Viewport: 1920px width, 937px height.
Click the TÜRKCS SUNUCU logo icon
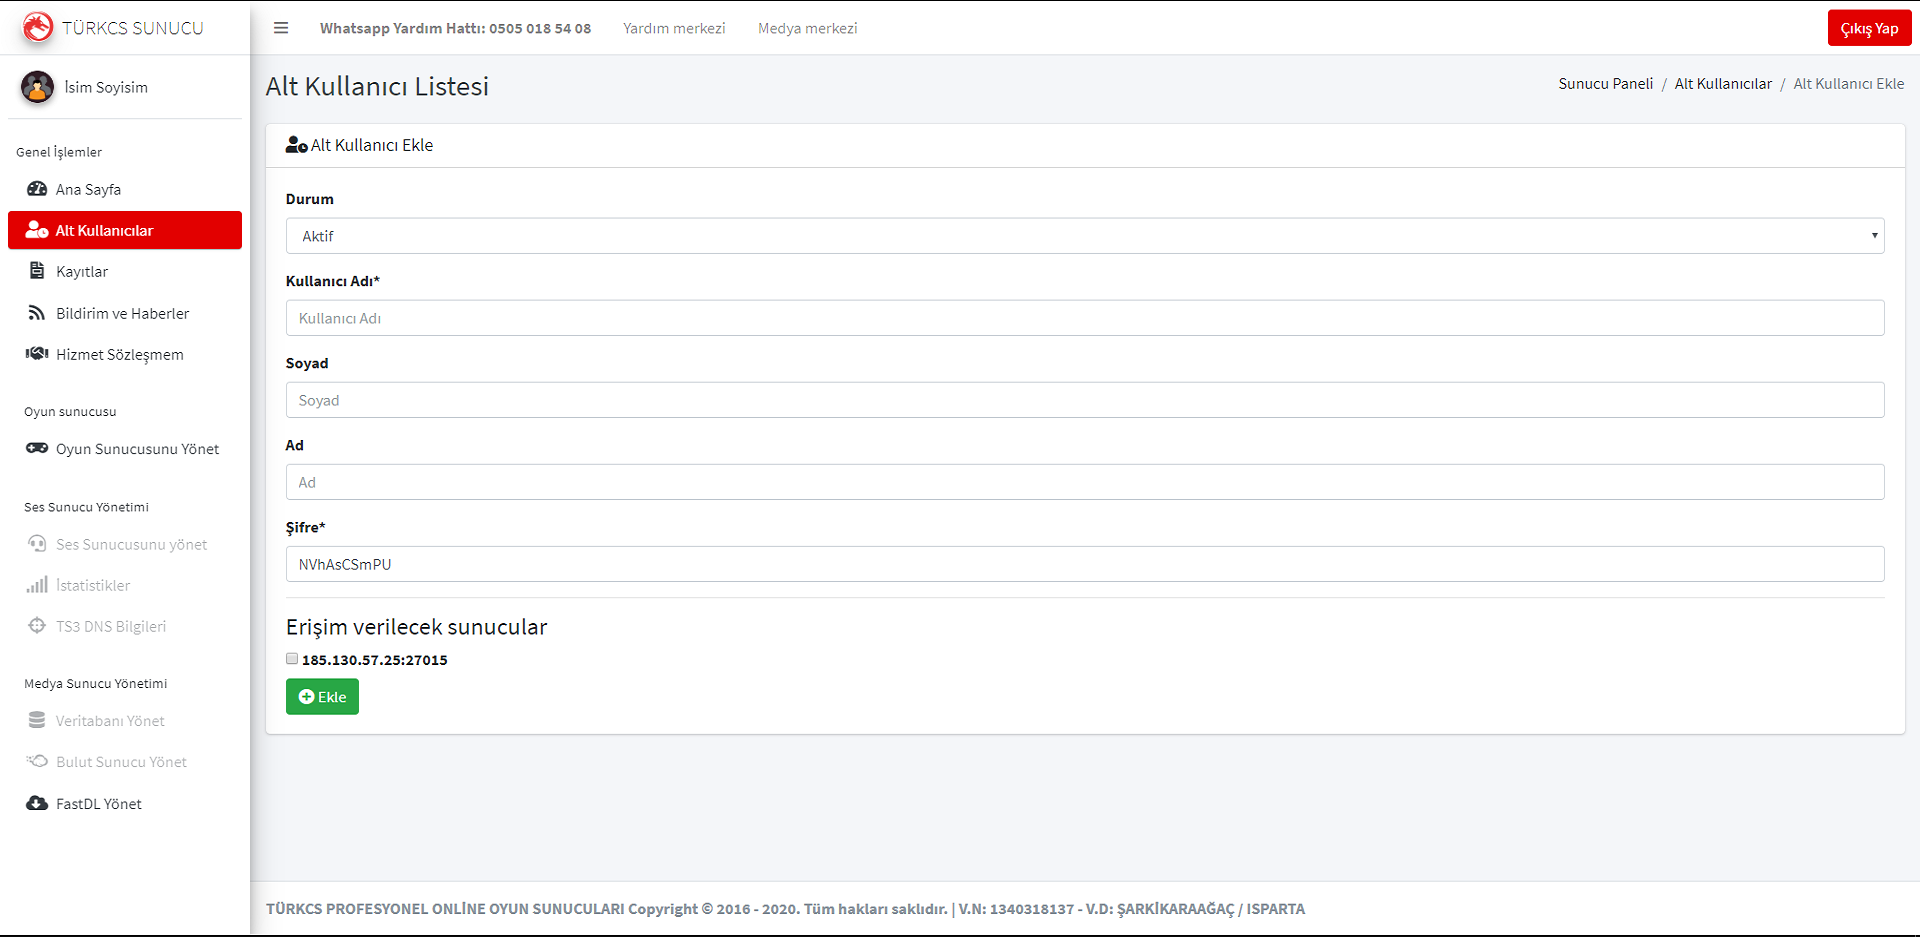point(38,27)
